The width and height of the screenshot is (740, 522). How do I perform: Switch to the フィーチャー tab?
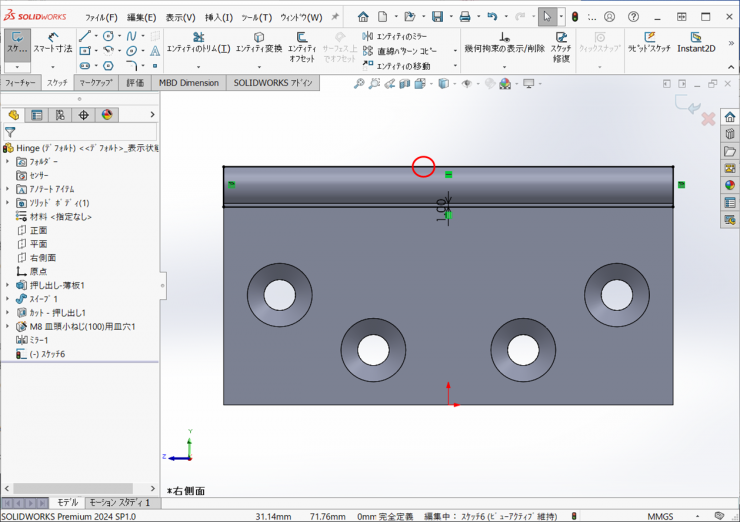[20, 83]
